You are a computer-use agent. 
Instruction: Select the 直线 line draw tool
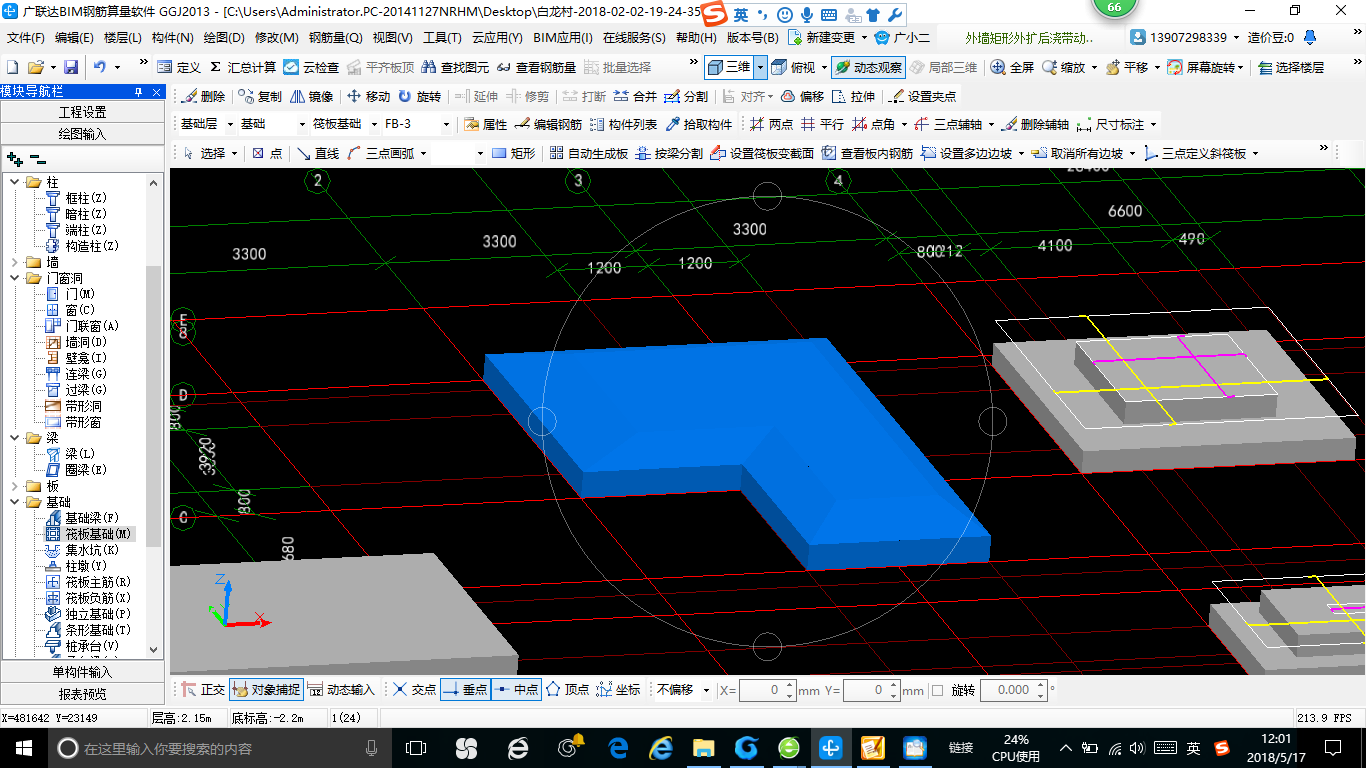pos(318,154)
